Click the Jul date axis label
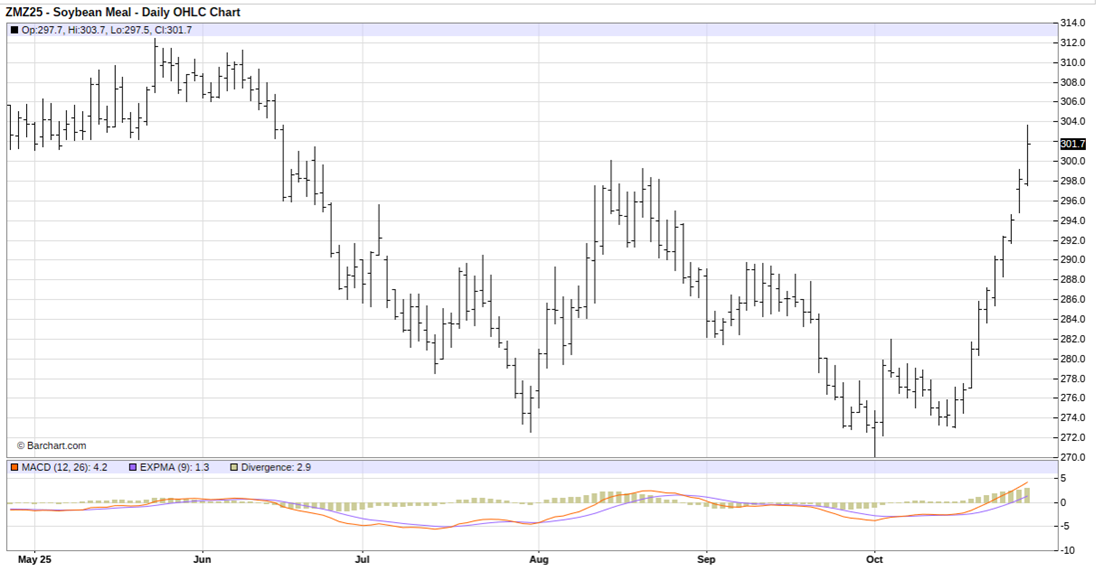Screen dimensions: 1103x571 [x=362, y=560]
